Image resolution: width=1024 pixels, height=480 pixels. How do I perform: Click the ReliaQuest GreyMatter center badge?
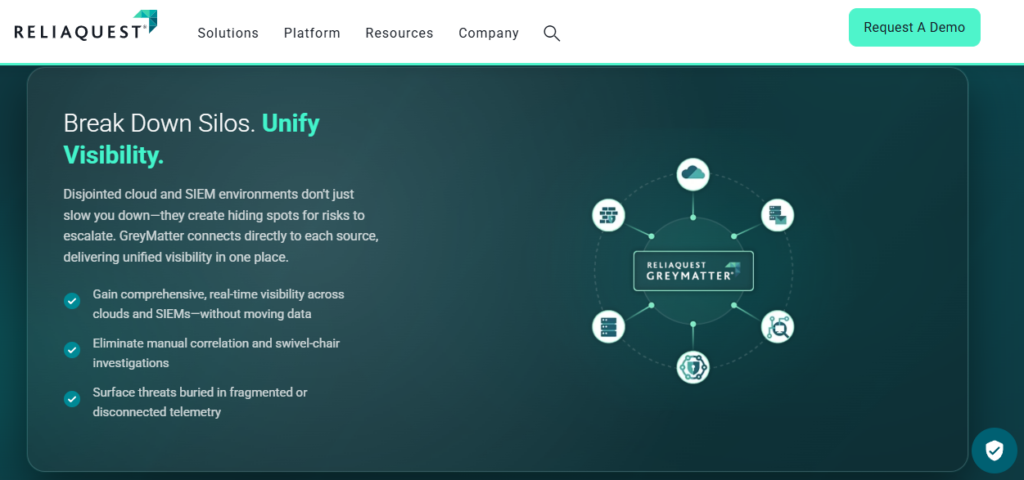pyautogui.click(x=693, y=270)
